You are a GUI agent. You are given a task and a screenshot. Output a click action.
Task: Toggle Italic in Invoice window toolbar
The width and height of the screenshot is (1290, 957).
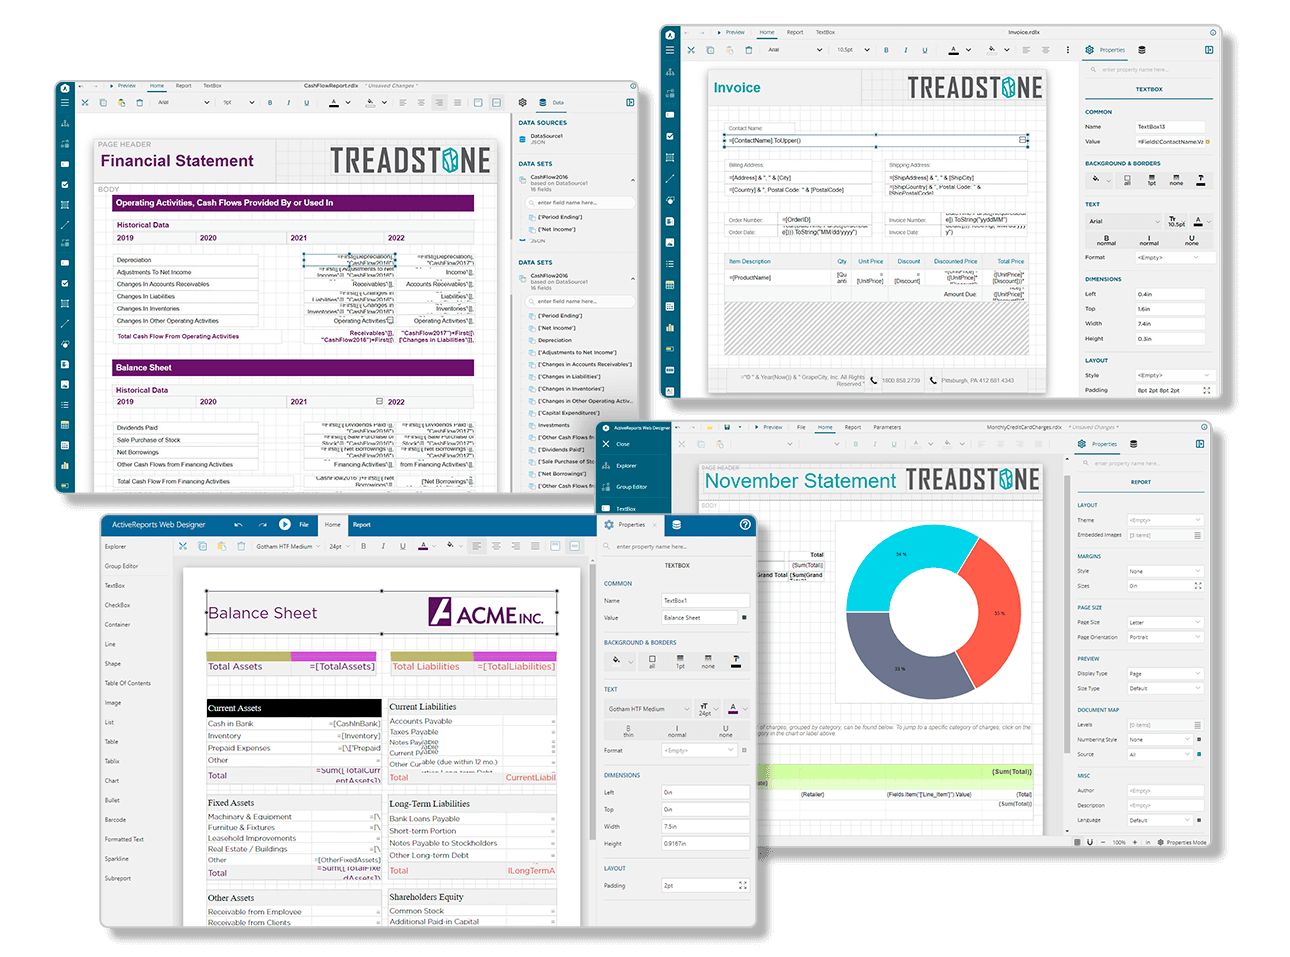(x=906, y=50)
